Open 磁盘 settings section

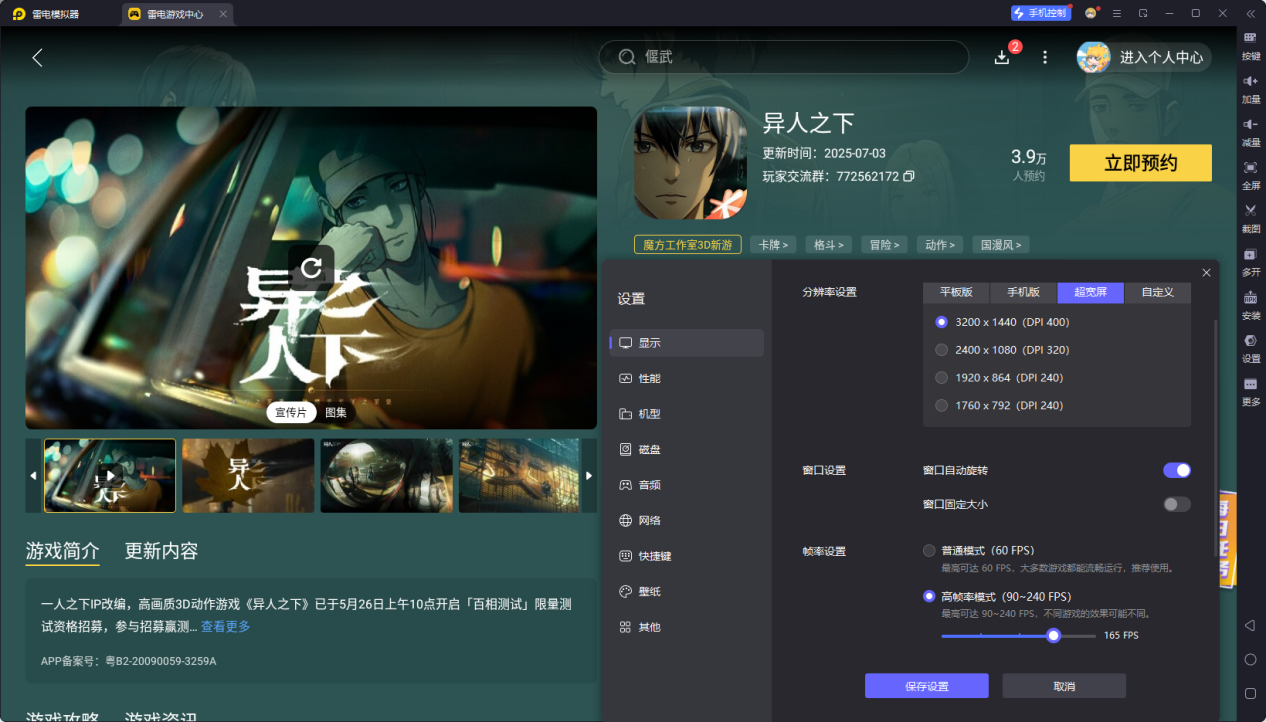tap(687, 450)
